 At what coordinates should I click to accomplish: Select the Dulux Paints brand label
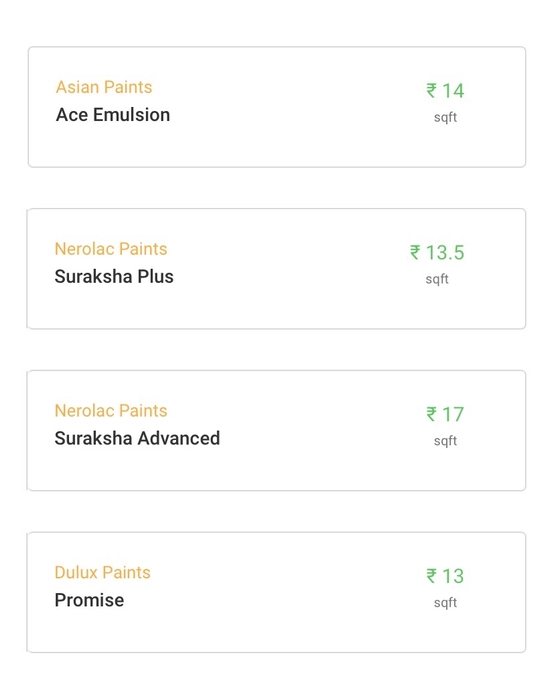click(x=103, y=572)
